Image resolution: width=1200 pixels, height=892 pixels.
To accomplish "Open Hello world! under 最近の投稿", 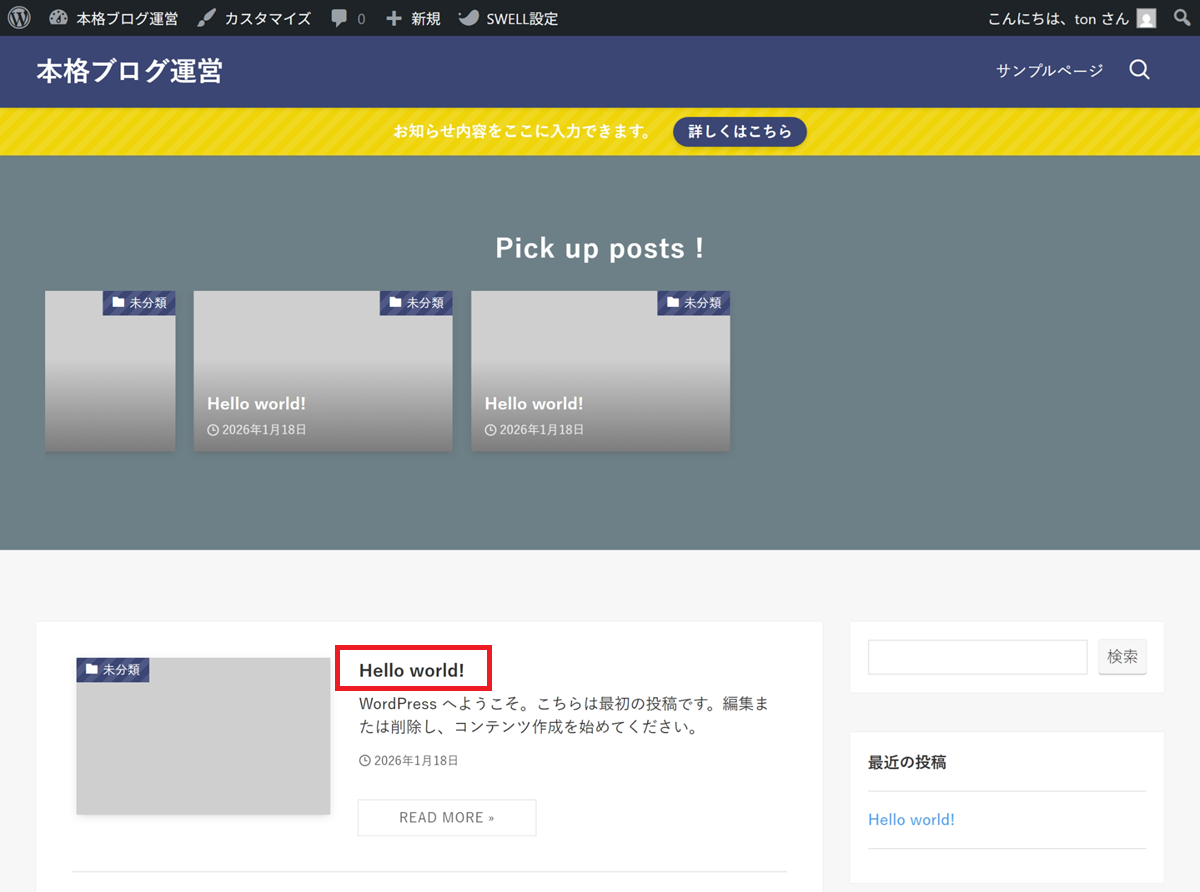I will pyautogui.click(x=911, y=820).
